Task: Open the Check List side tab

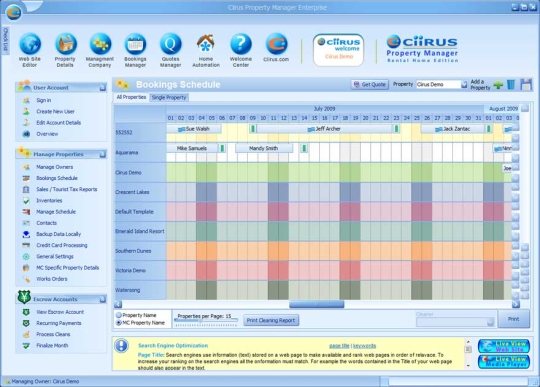Action: click(x=6, y=40)
